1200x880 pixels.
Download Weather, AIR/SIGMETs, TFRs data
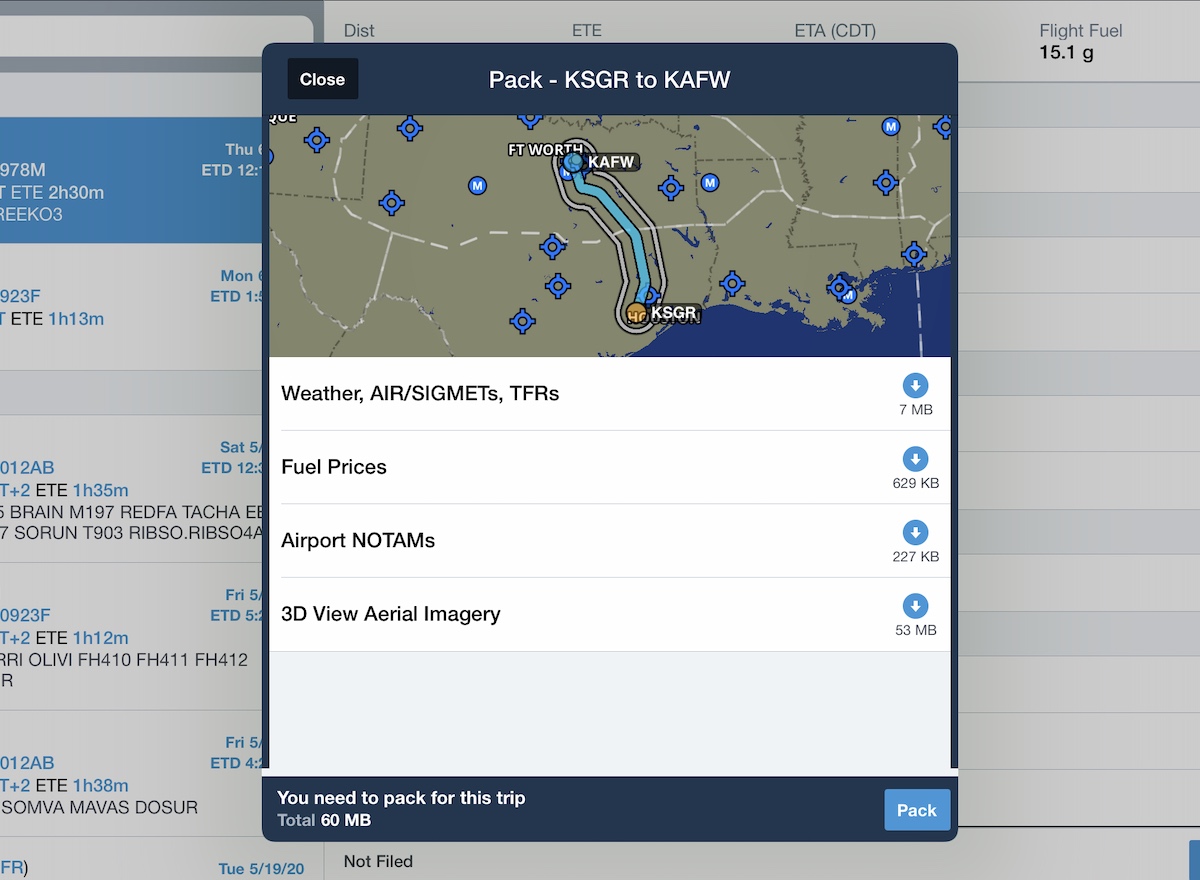[915, 386]
